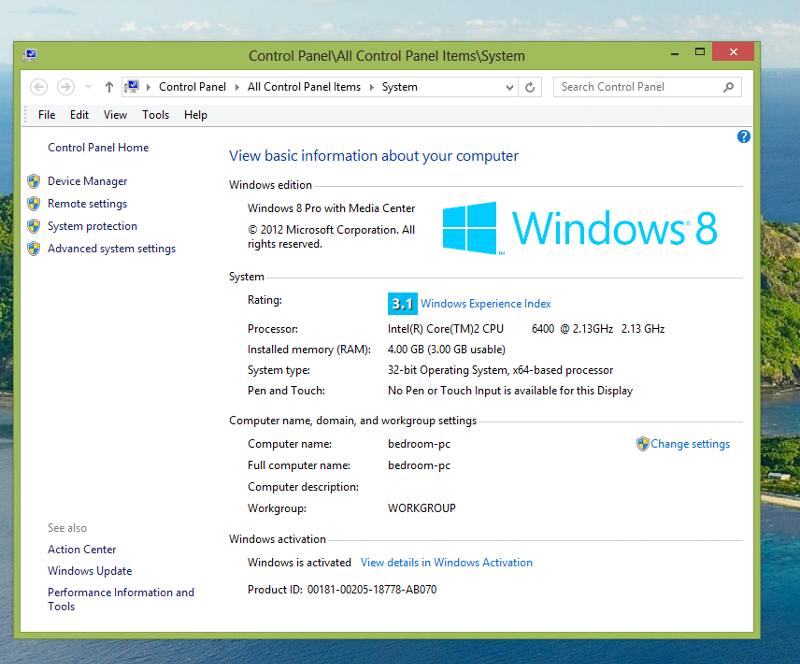Click the Windows 8 Pro with Media Center text

pos(331,208)
